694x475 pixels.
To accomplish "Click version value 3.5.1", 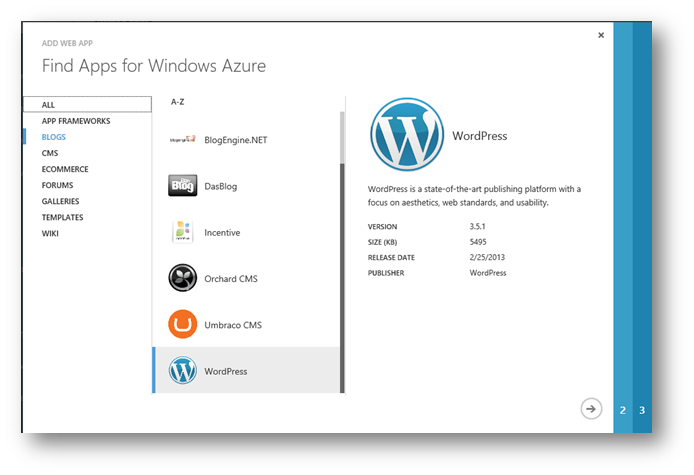I will pyautogui.click(x=477, y=226).
